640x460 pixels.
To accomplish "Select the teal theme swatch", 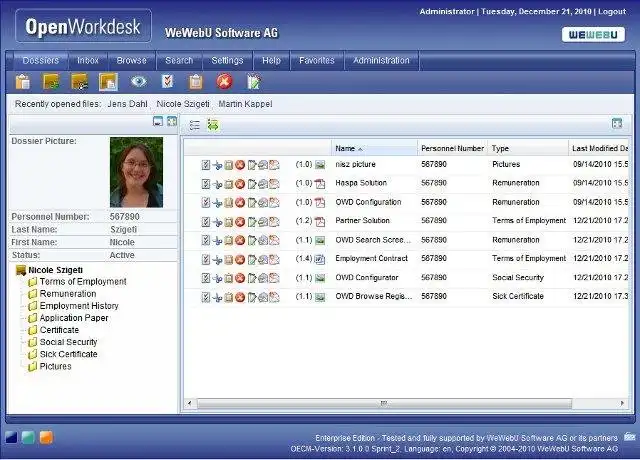I will coord(29,437).
